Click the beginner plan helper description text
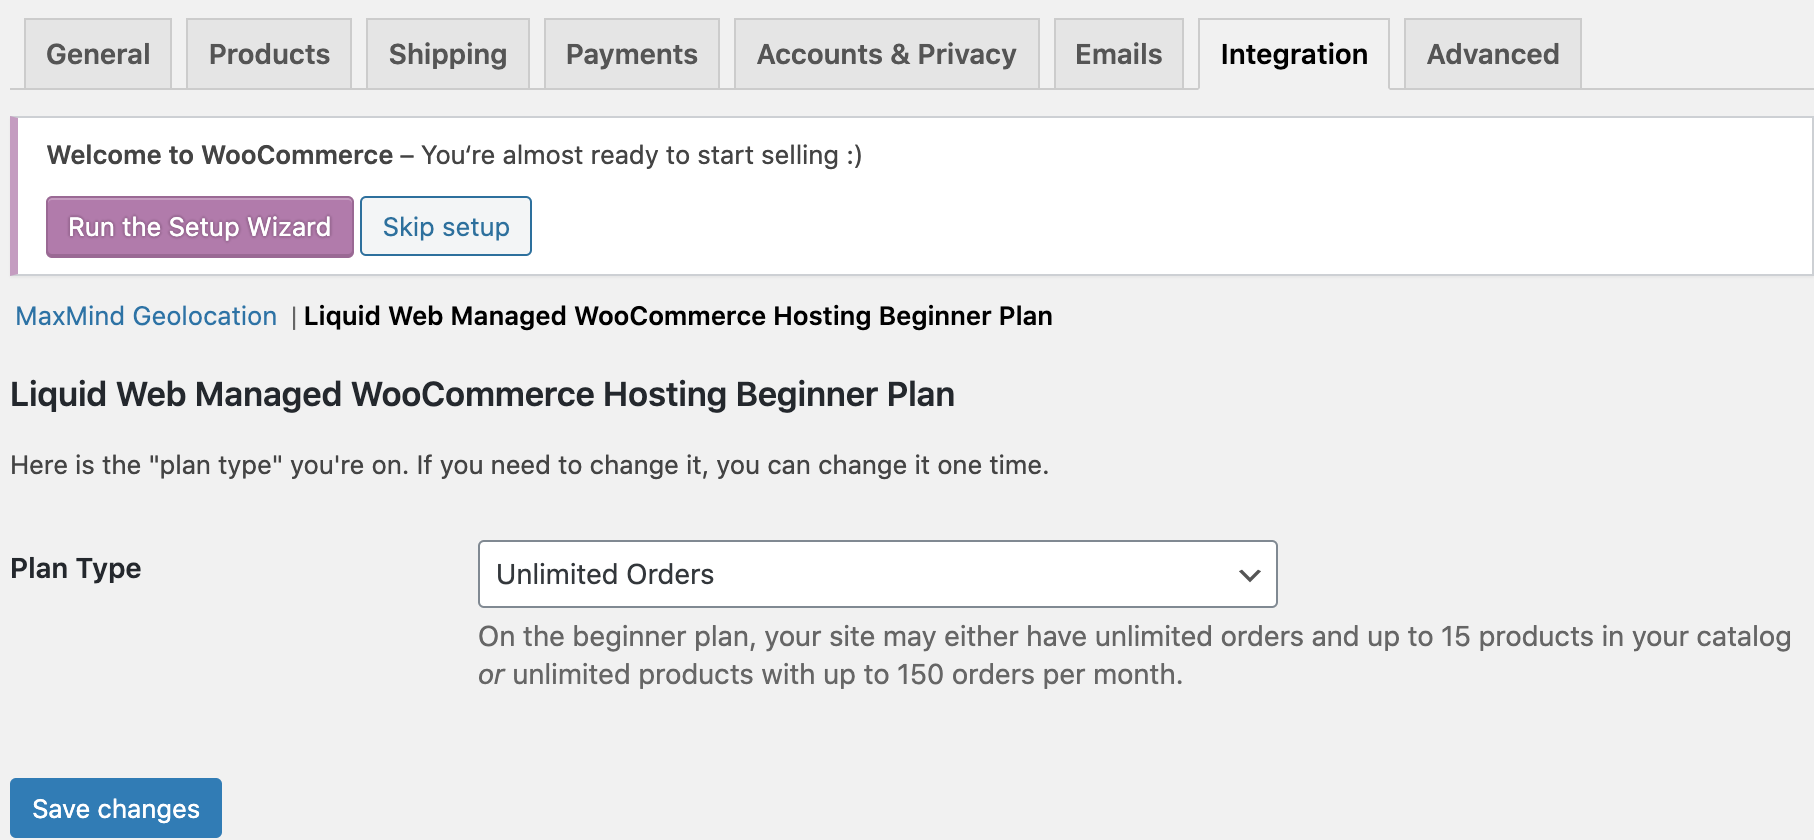Image resolution: width=1814 pixels, height=840 pixels. (x=1134, y=655)
